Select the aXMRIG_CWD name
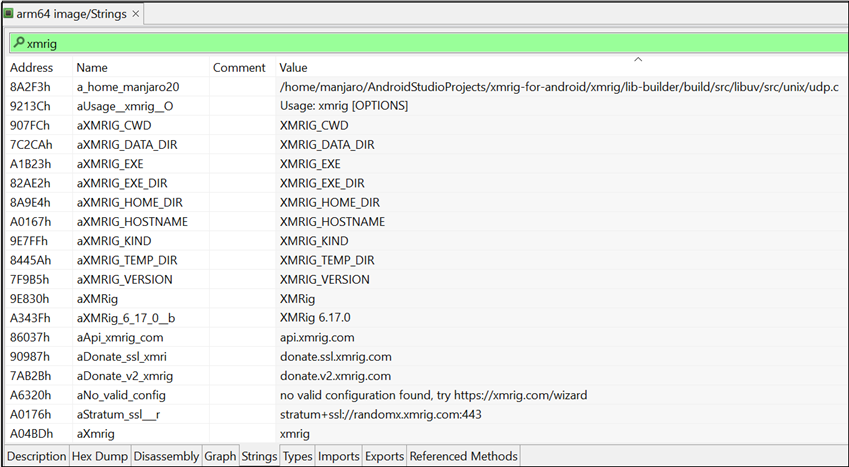 point(114,125)
